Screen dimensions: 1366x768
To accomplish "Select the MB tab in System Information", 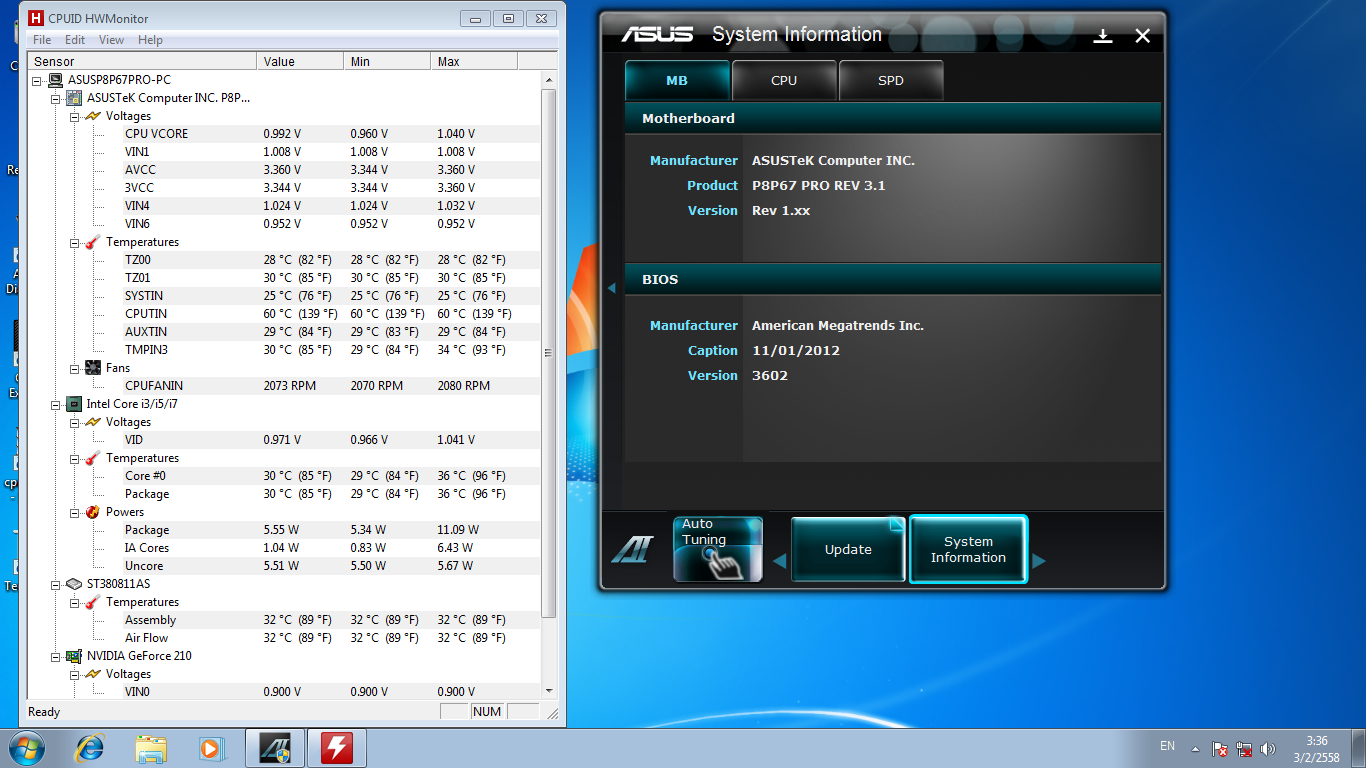I will tap(677, 81).
